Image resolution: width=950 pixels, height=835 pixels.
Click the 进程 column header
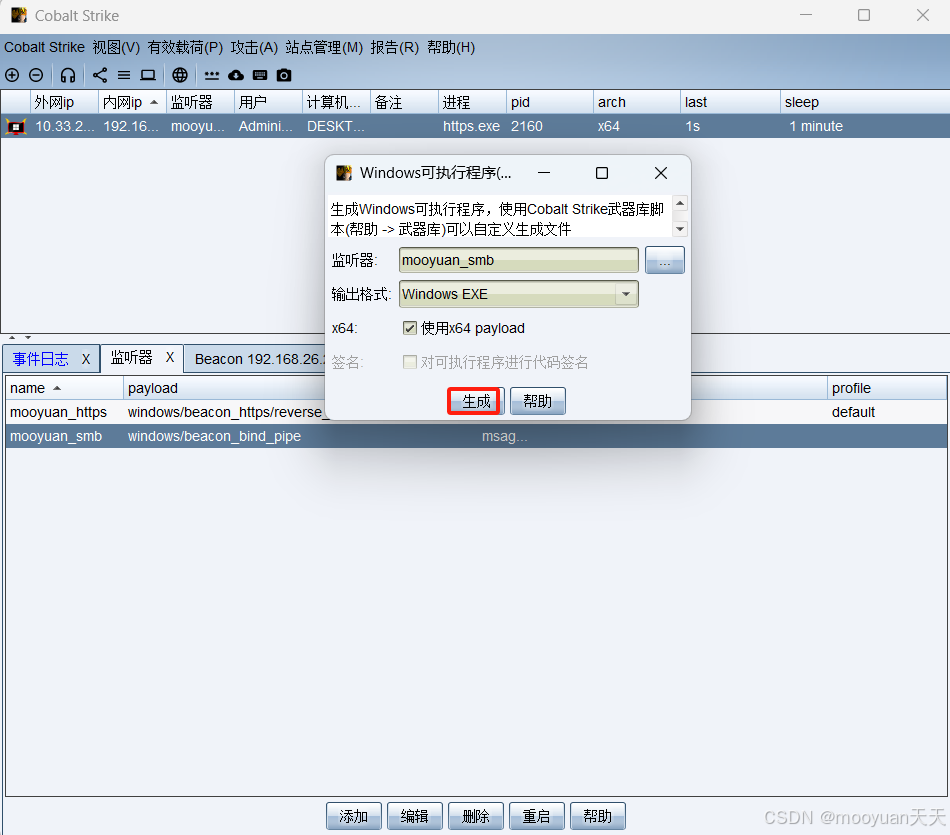[472, 102]
